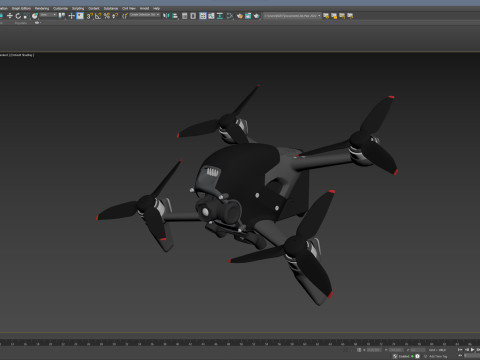This screenshot has height=360, width=480.
Task: Click the Grid value status text
Action: tap(437, 350)
